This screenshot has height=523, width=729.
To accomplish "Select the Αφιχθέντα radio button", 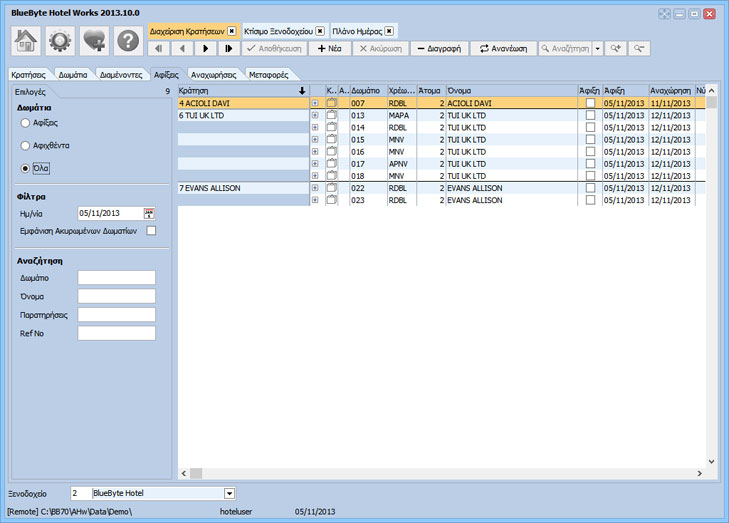I will [x=25, y=146].
